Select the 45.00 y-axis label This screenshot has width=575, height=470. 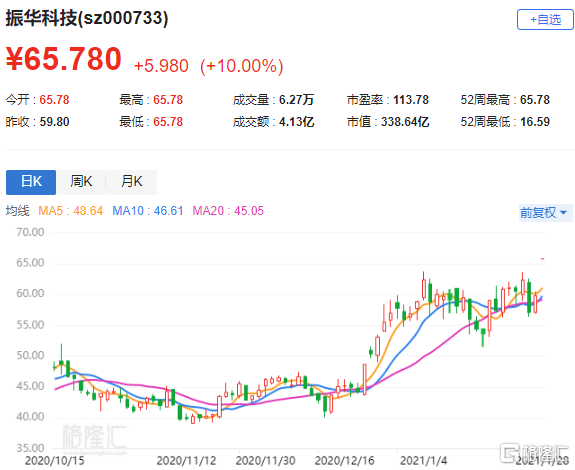[30, 386]
